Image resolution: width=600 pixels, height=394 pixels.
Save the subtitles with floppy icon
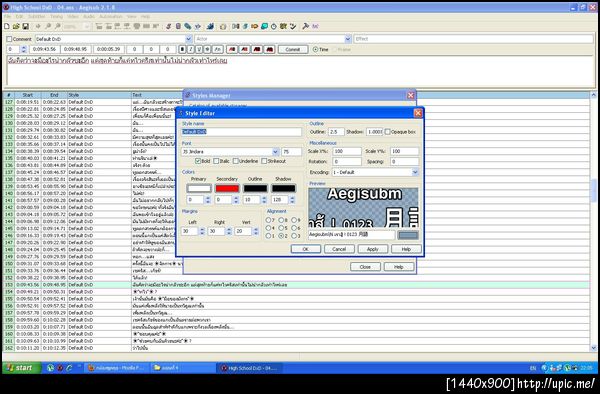(x=25, y=26)
